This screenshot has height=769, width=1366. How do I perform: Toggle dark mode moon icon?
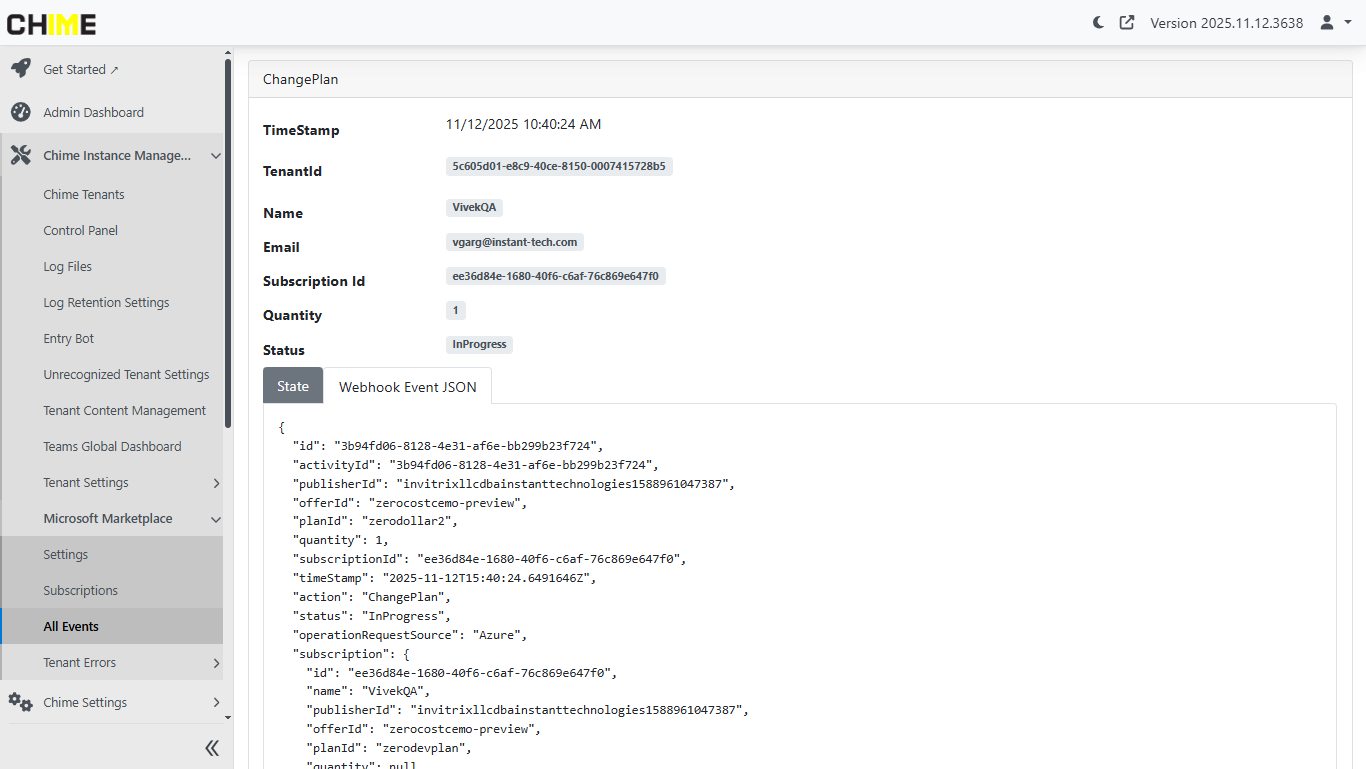[1098, 22]
